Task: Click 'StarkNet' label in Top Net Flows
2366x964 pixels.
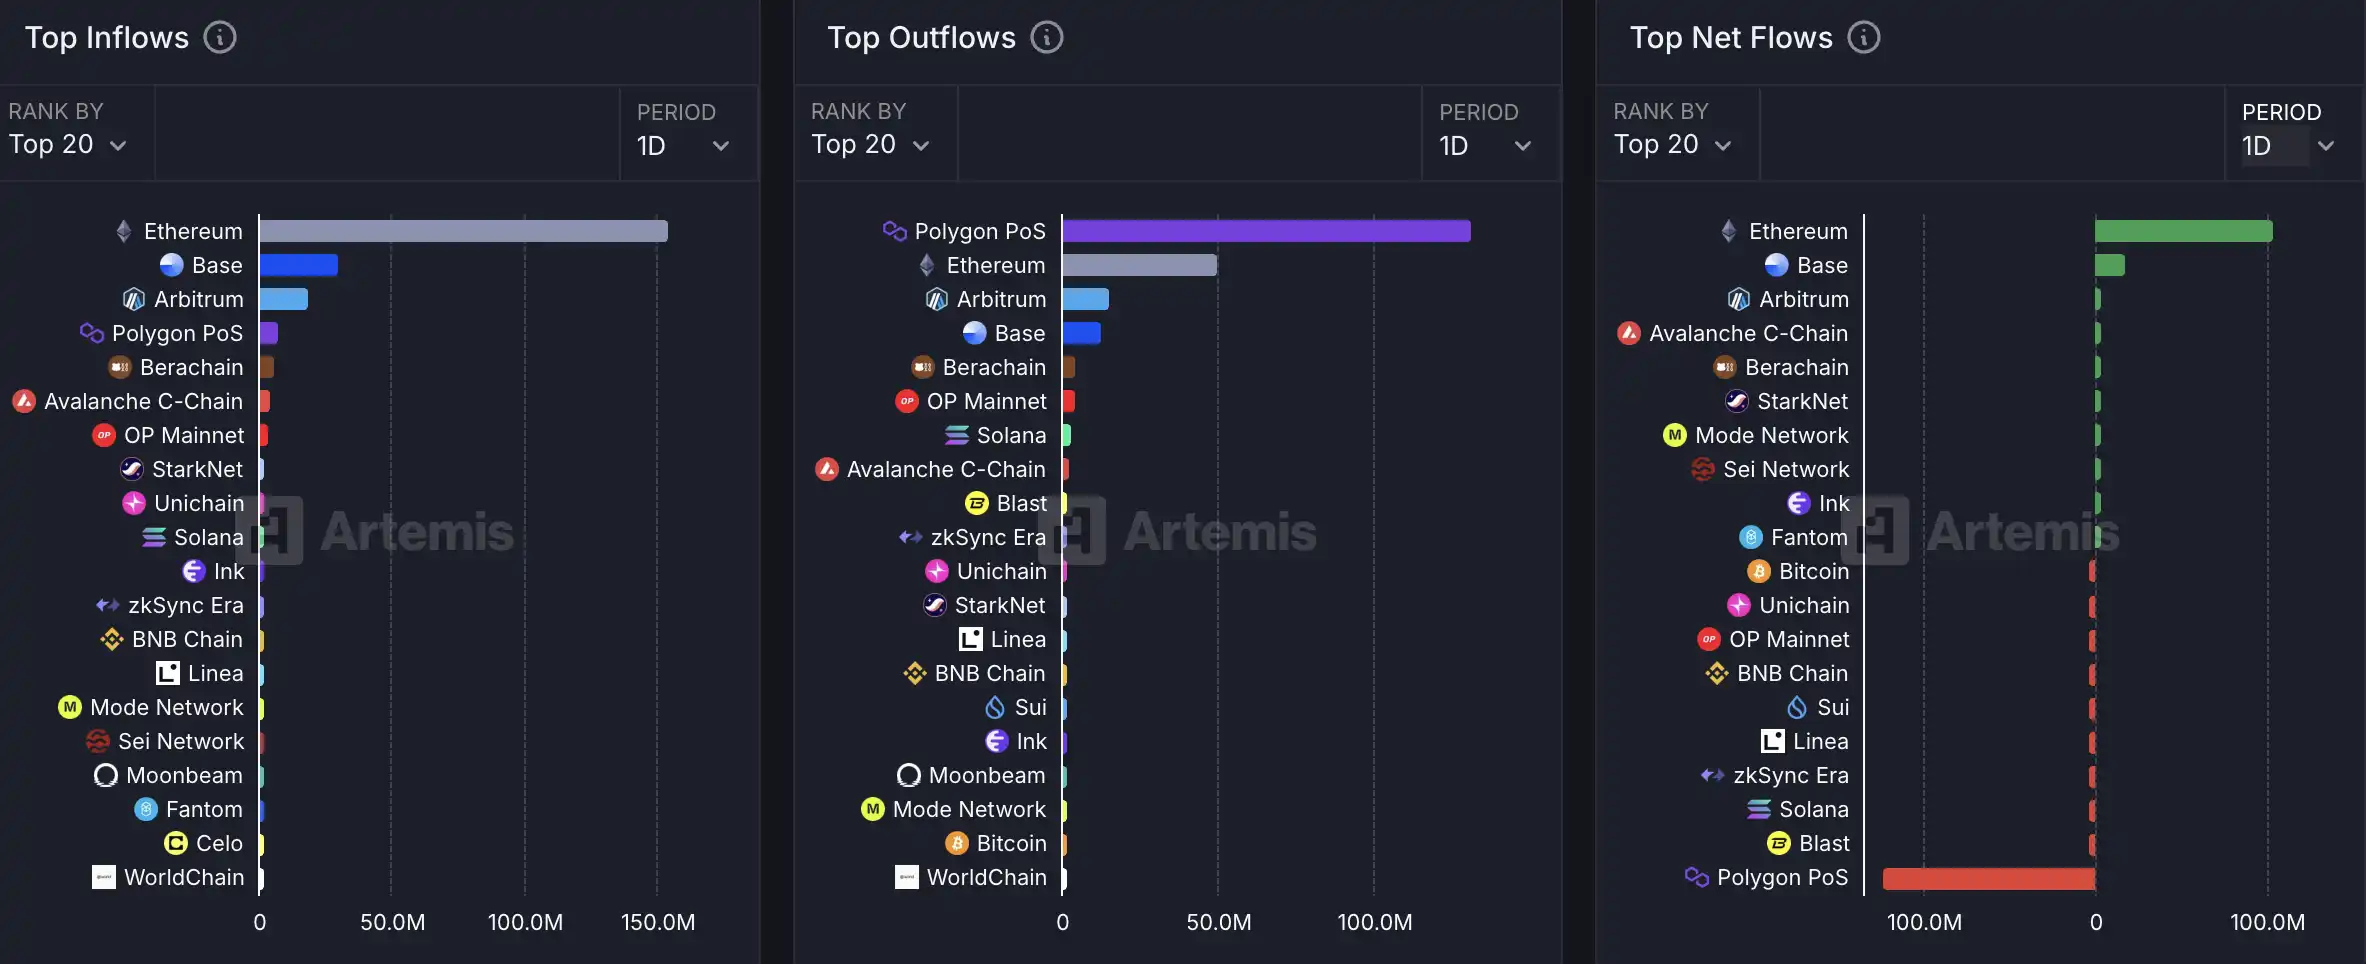Action: (x=1802, y=401)
